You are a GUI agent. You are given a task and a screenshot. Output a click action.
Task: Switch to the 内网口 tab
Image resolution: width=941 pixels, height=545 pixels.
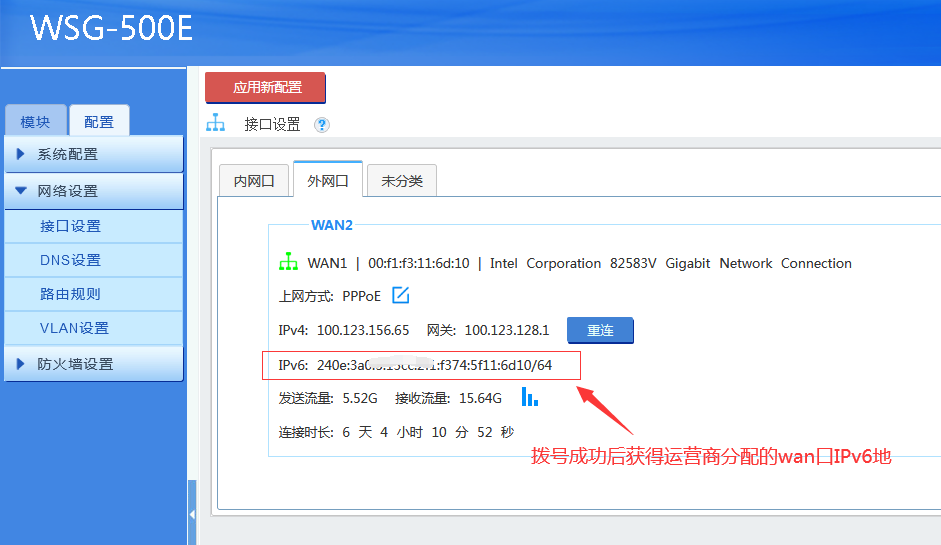[x=254, y=181]
